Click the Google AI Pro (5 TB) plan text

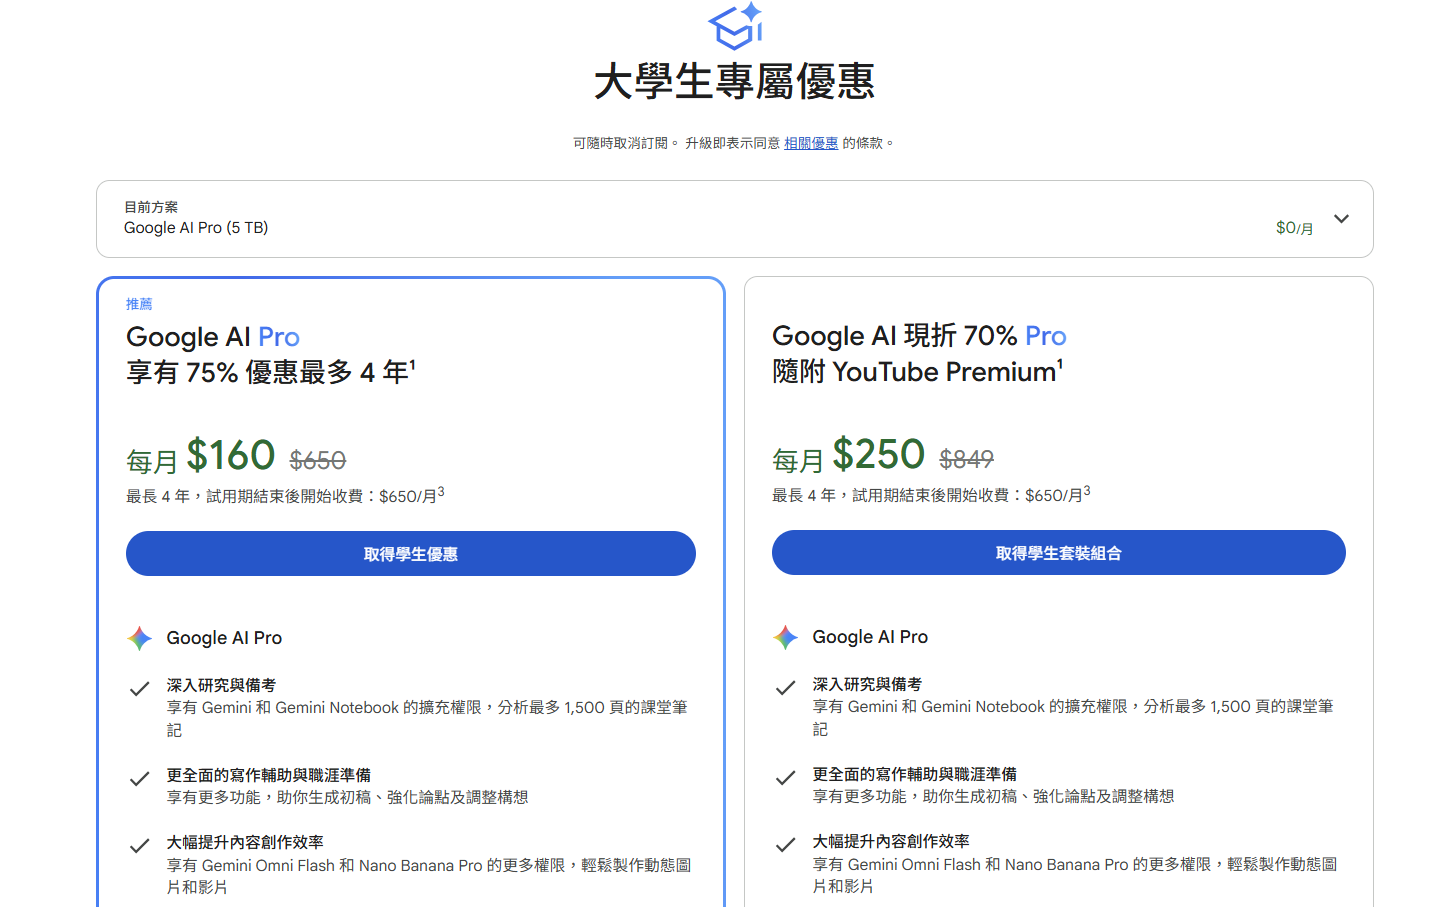pos(196,228)
